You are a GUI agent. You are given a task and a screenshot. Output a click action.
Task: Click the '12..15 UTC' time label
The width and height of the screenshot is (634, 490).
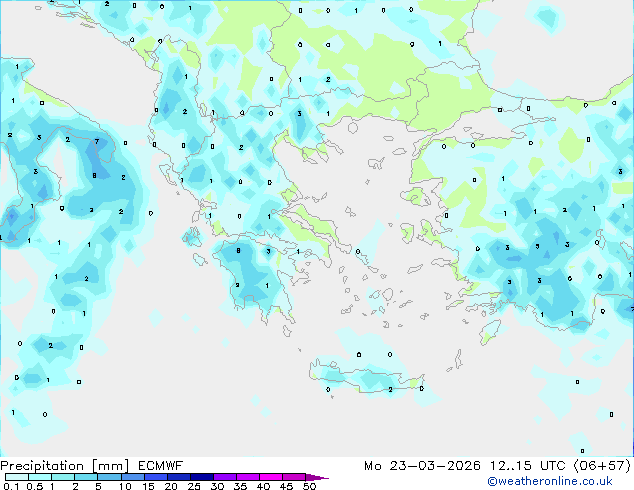coord(527,466)
